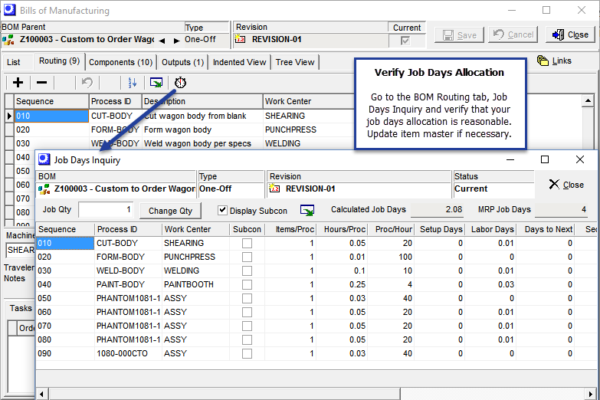Screen dimensions: 600x400
Task: Toggle the Display Subcon checkbox
Action: coord(222,210)
